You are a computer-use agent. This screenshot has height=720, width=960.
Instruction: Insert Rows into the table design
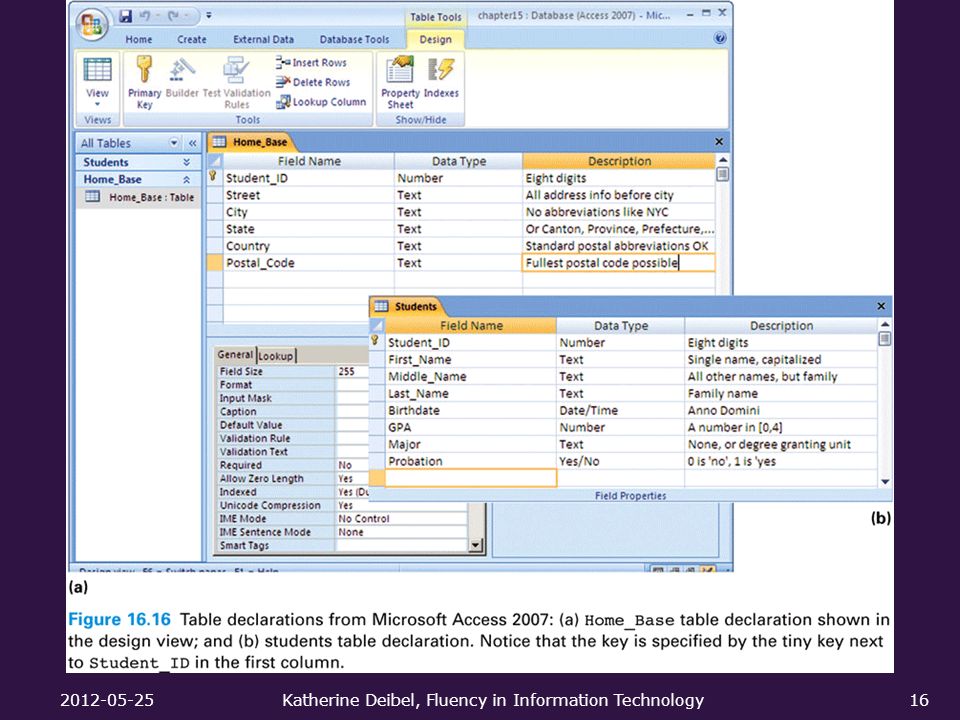tap(311, 62)
